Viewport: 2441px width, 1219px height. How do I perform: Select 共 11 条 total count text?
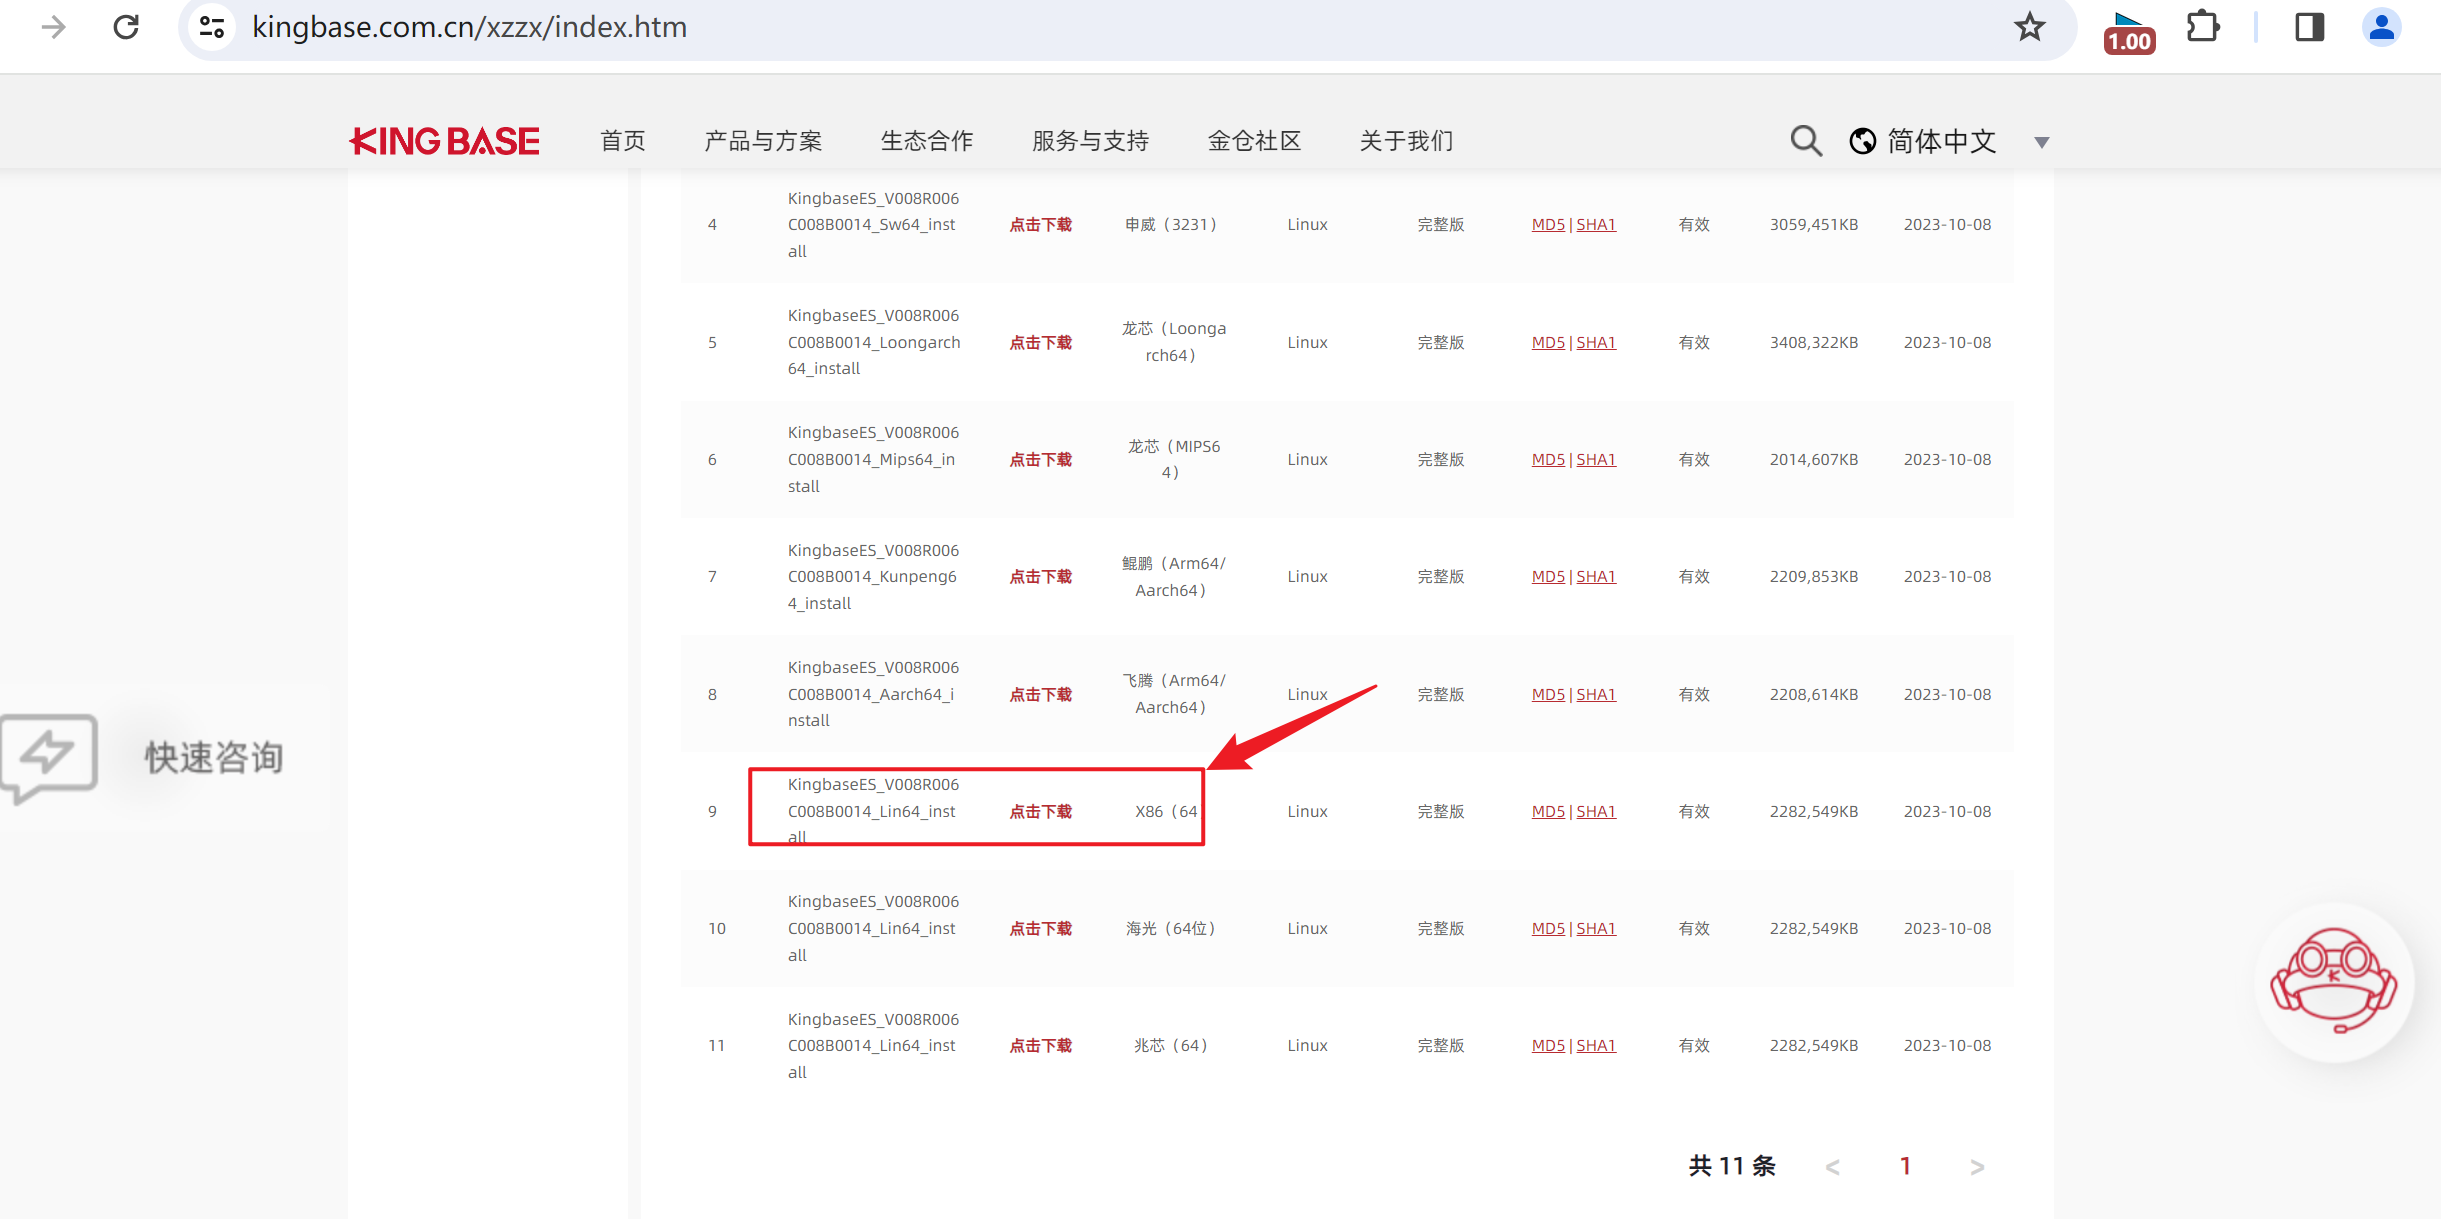click(x=1732, y=1166)
